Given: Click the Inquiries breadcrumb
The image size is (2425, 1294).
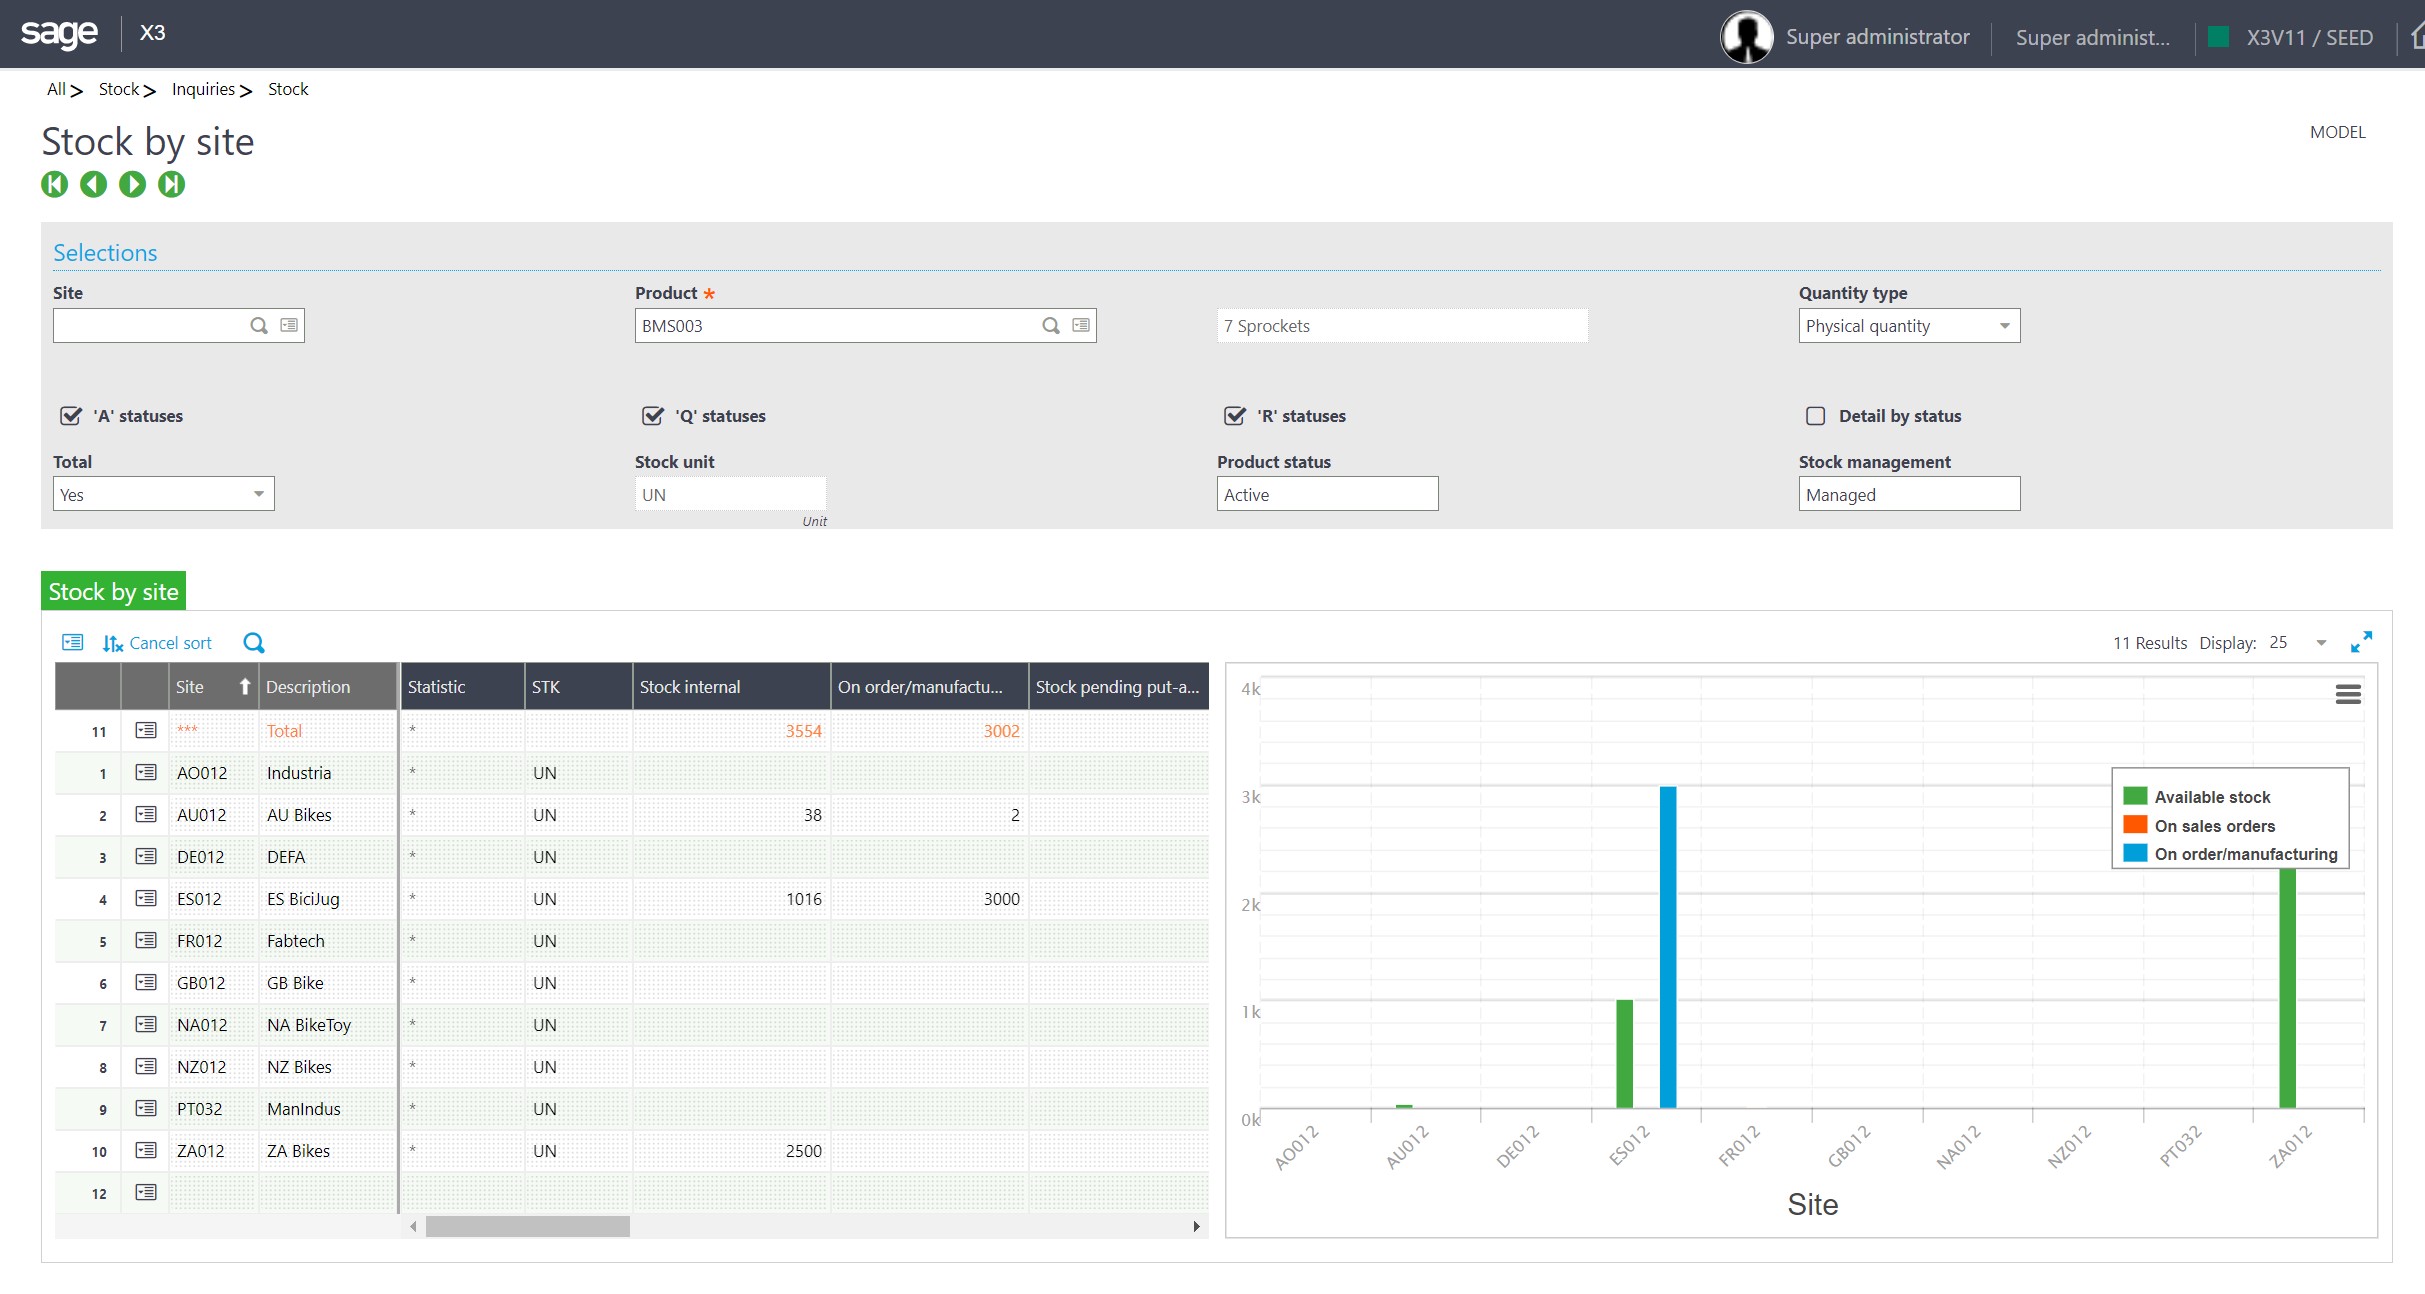Looking at the screenshot, I should (x=203, y=89).
